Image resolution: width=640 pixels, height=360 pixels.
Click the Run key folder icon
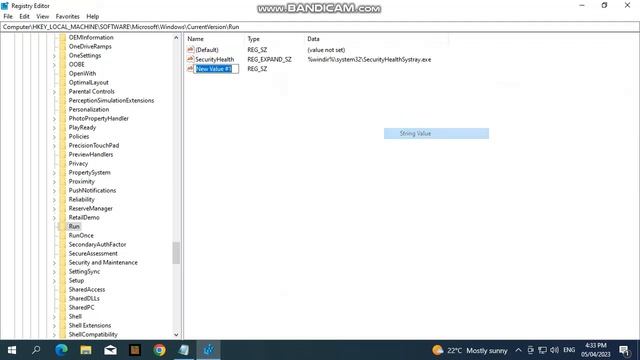62,227
